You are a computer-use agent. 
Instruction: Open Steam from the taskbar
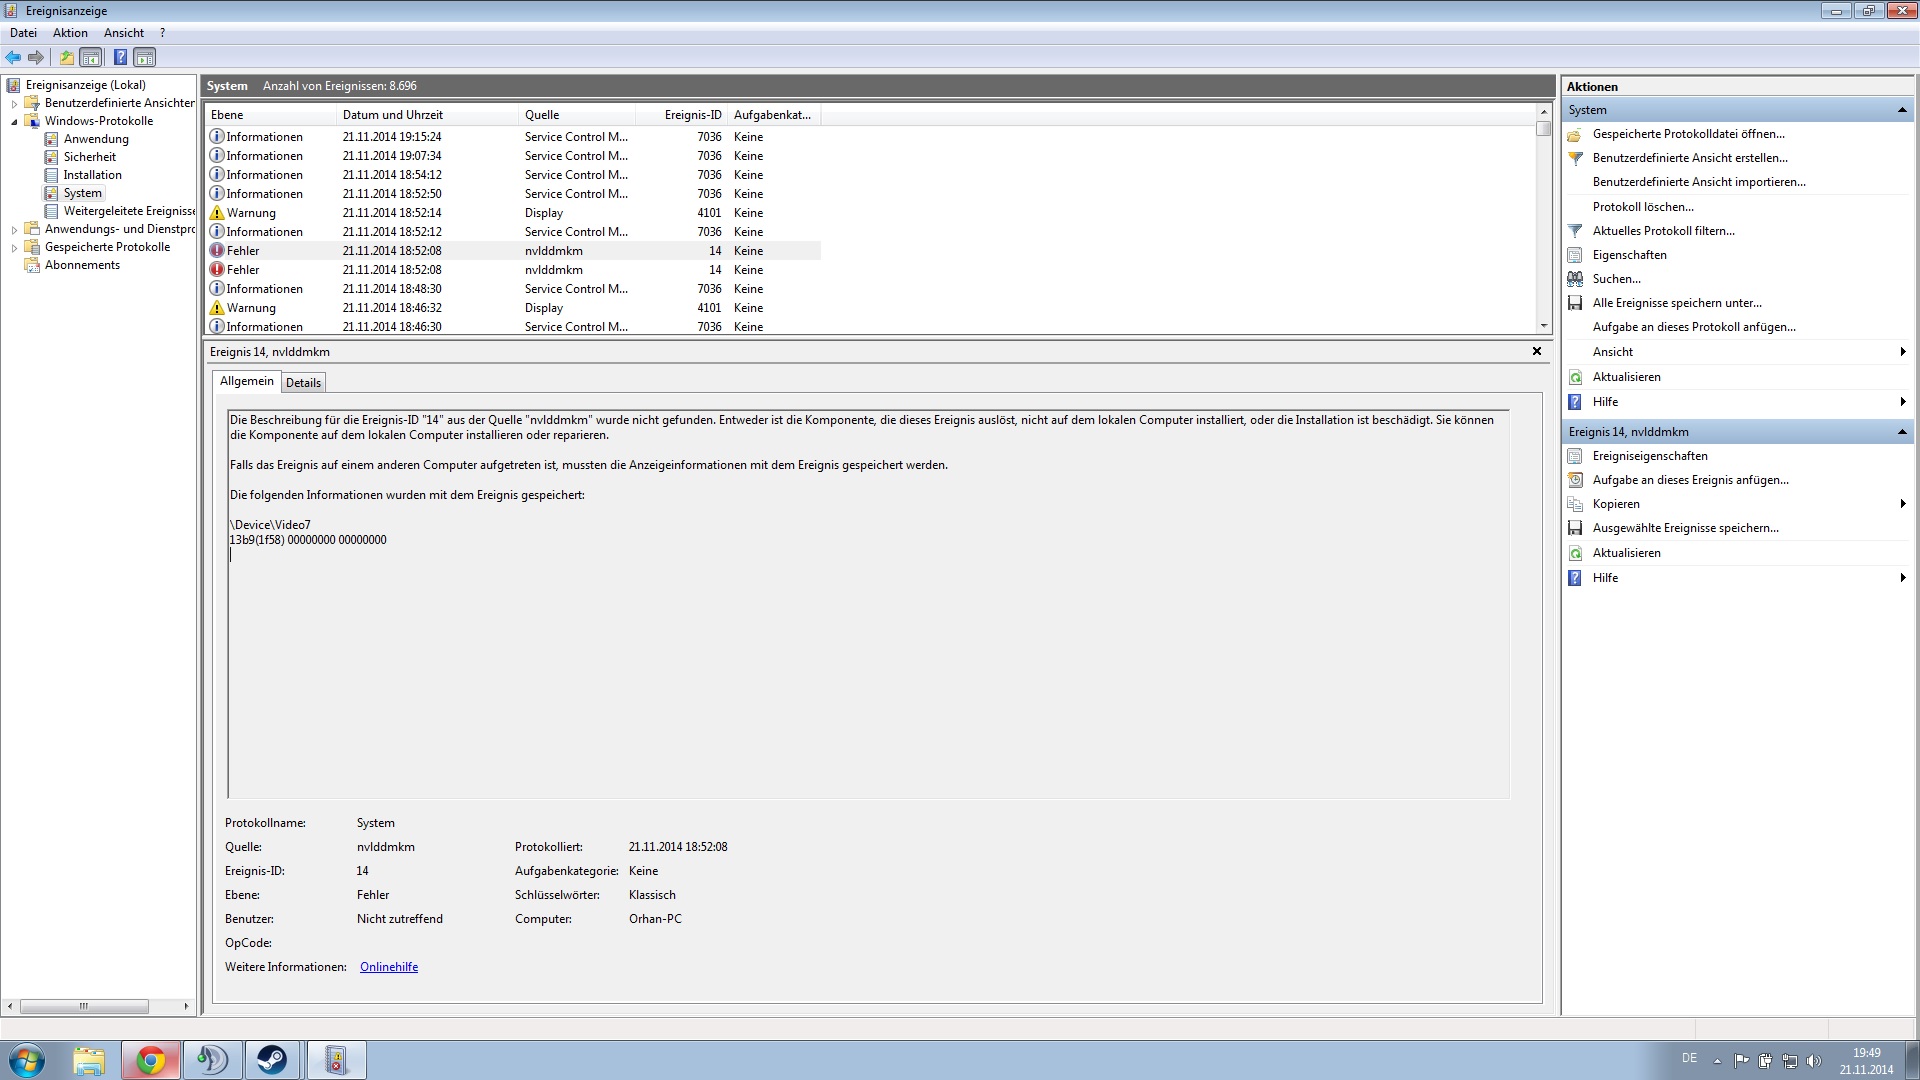272,1060
